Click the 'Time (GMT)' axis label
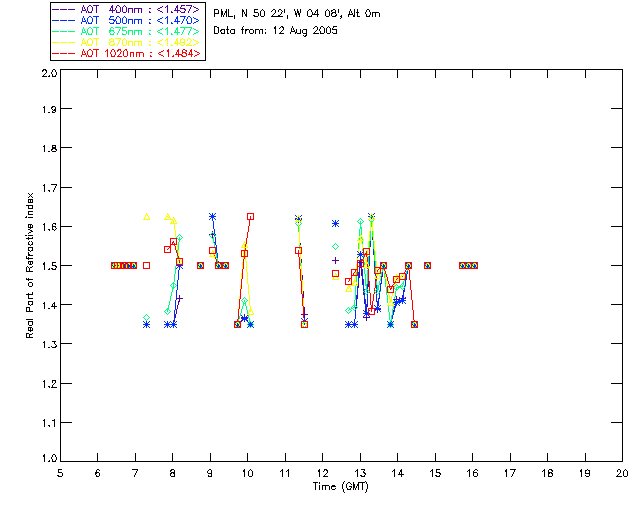This screenshot has height=512, width=640. click(x=340, y=487)
